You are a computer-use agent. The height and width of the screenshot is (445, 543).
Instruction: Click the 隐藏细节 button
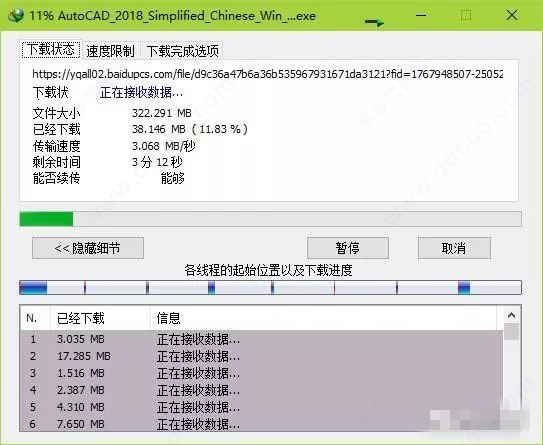[88, 248]
